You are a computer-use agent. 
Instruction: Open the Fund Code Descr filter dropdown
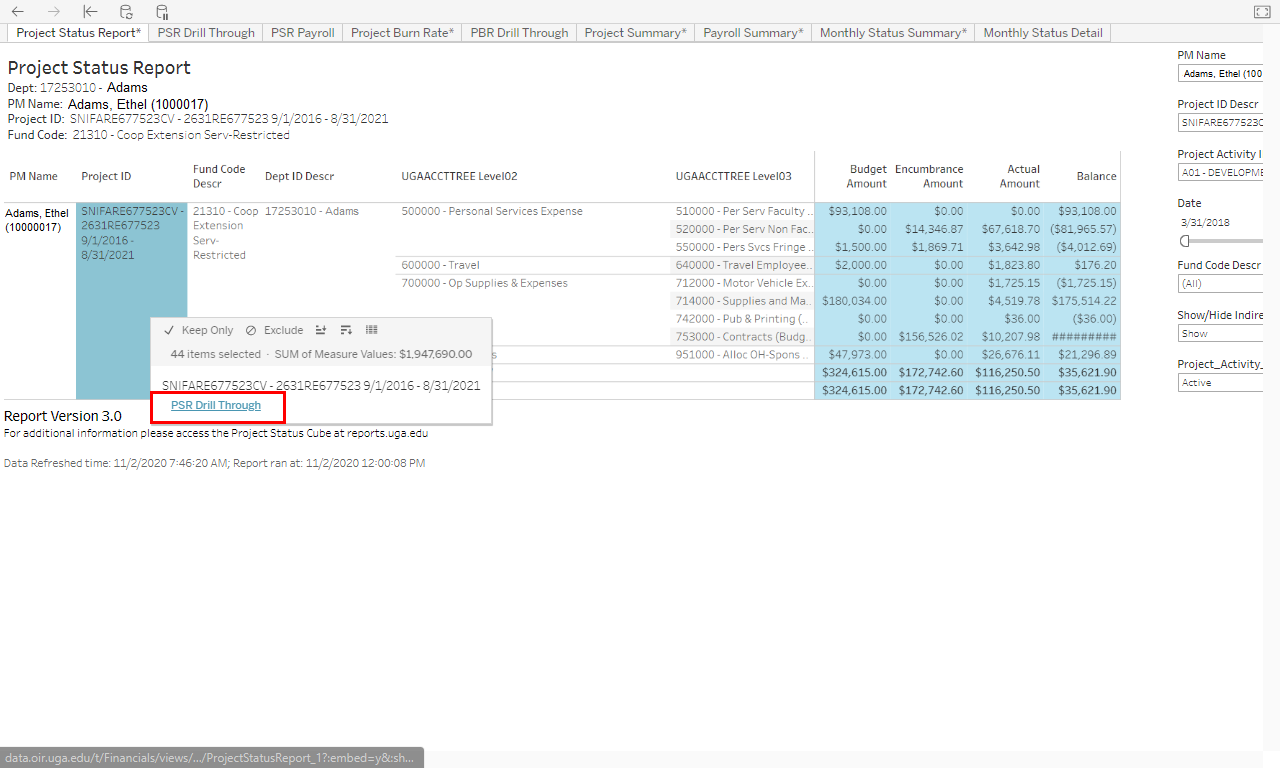(1221, 284)
